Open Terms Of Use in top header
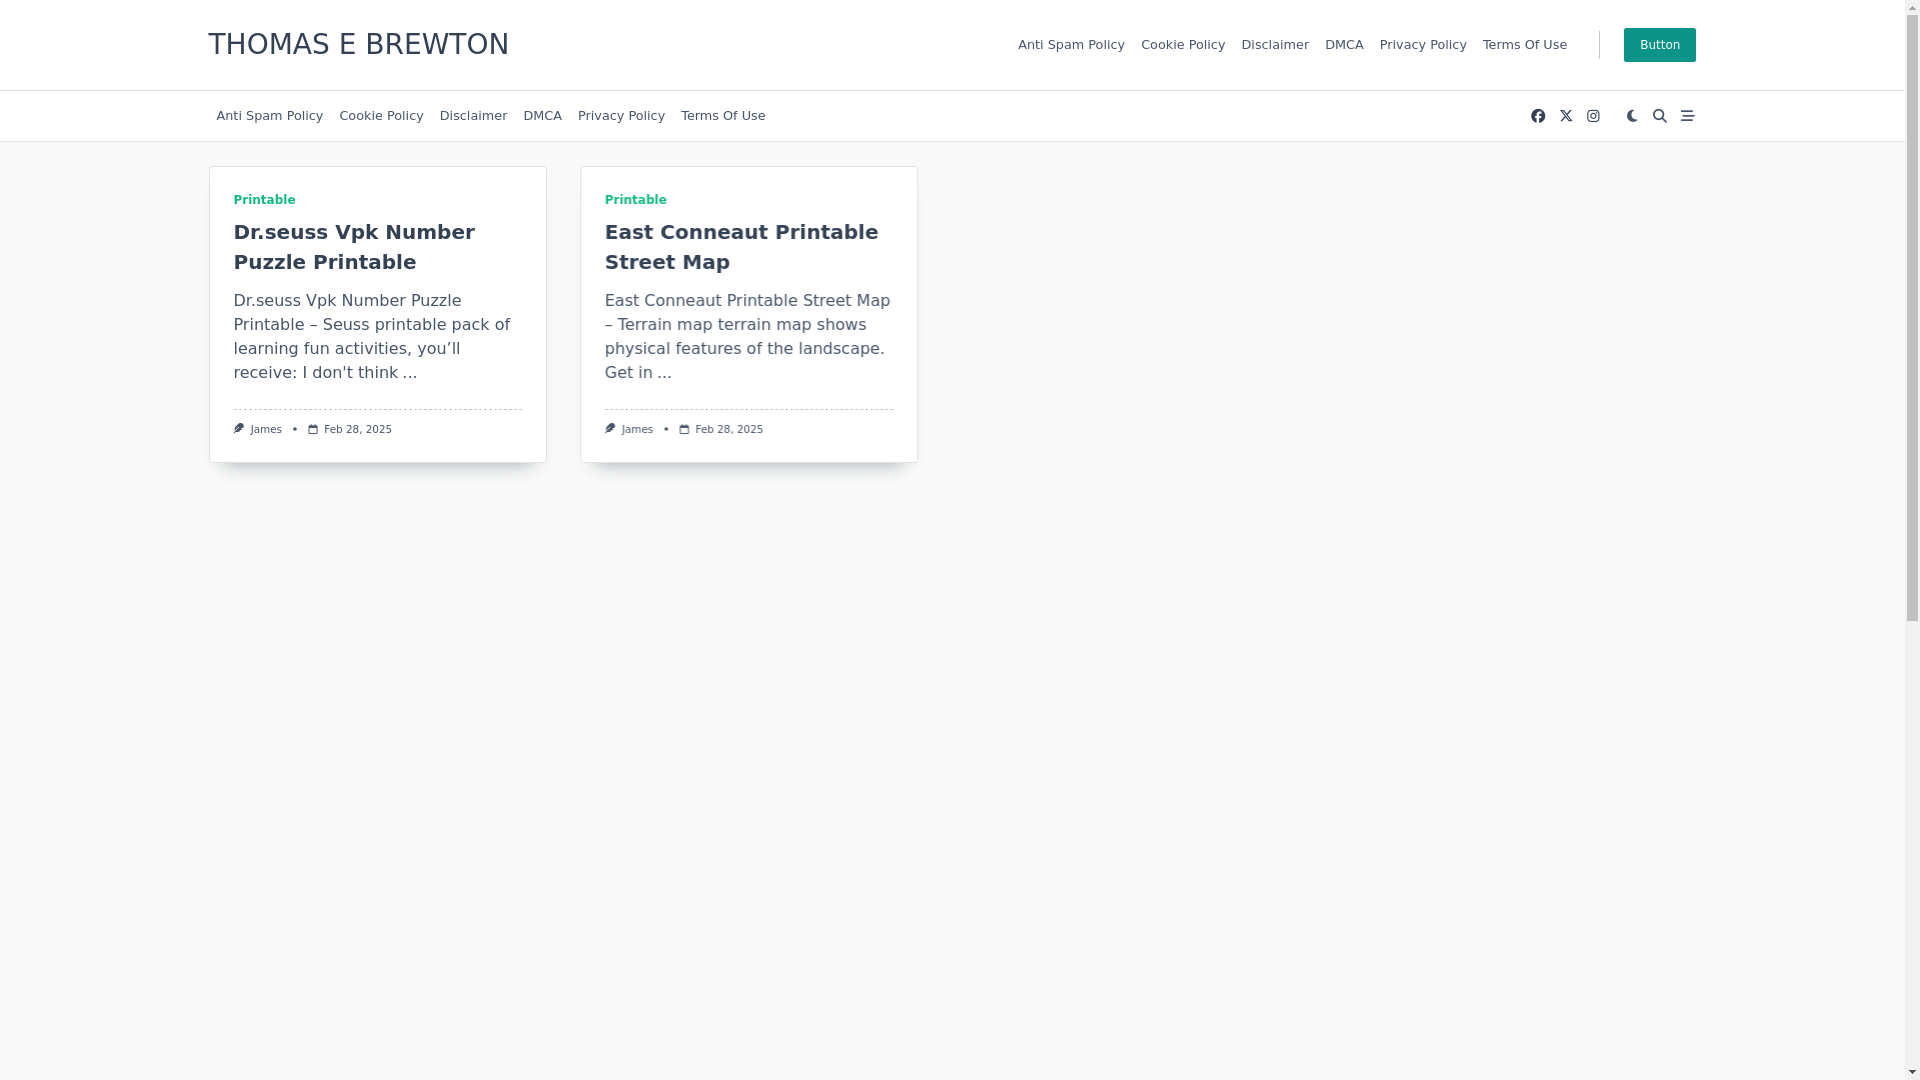 pos(1525,45)
